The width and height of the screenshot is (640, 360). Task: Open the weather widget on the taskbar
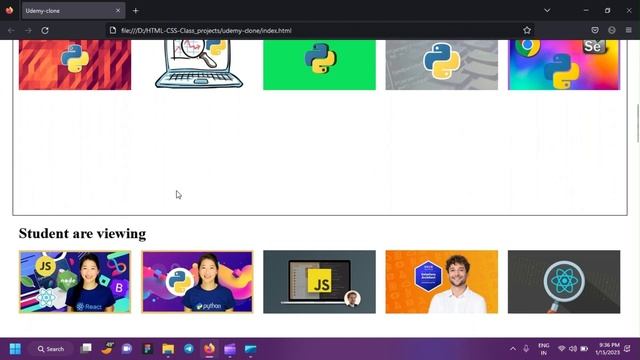pos(107,349)
